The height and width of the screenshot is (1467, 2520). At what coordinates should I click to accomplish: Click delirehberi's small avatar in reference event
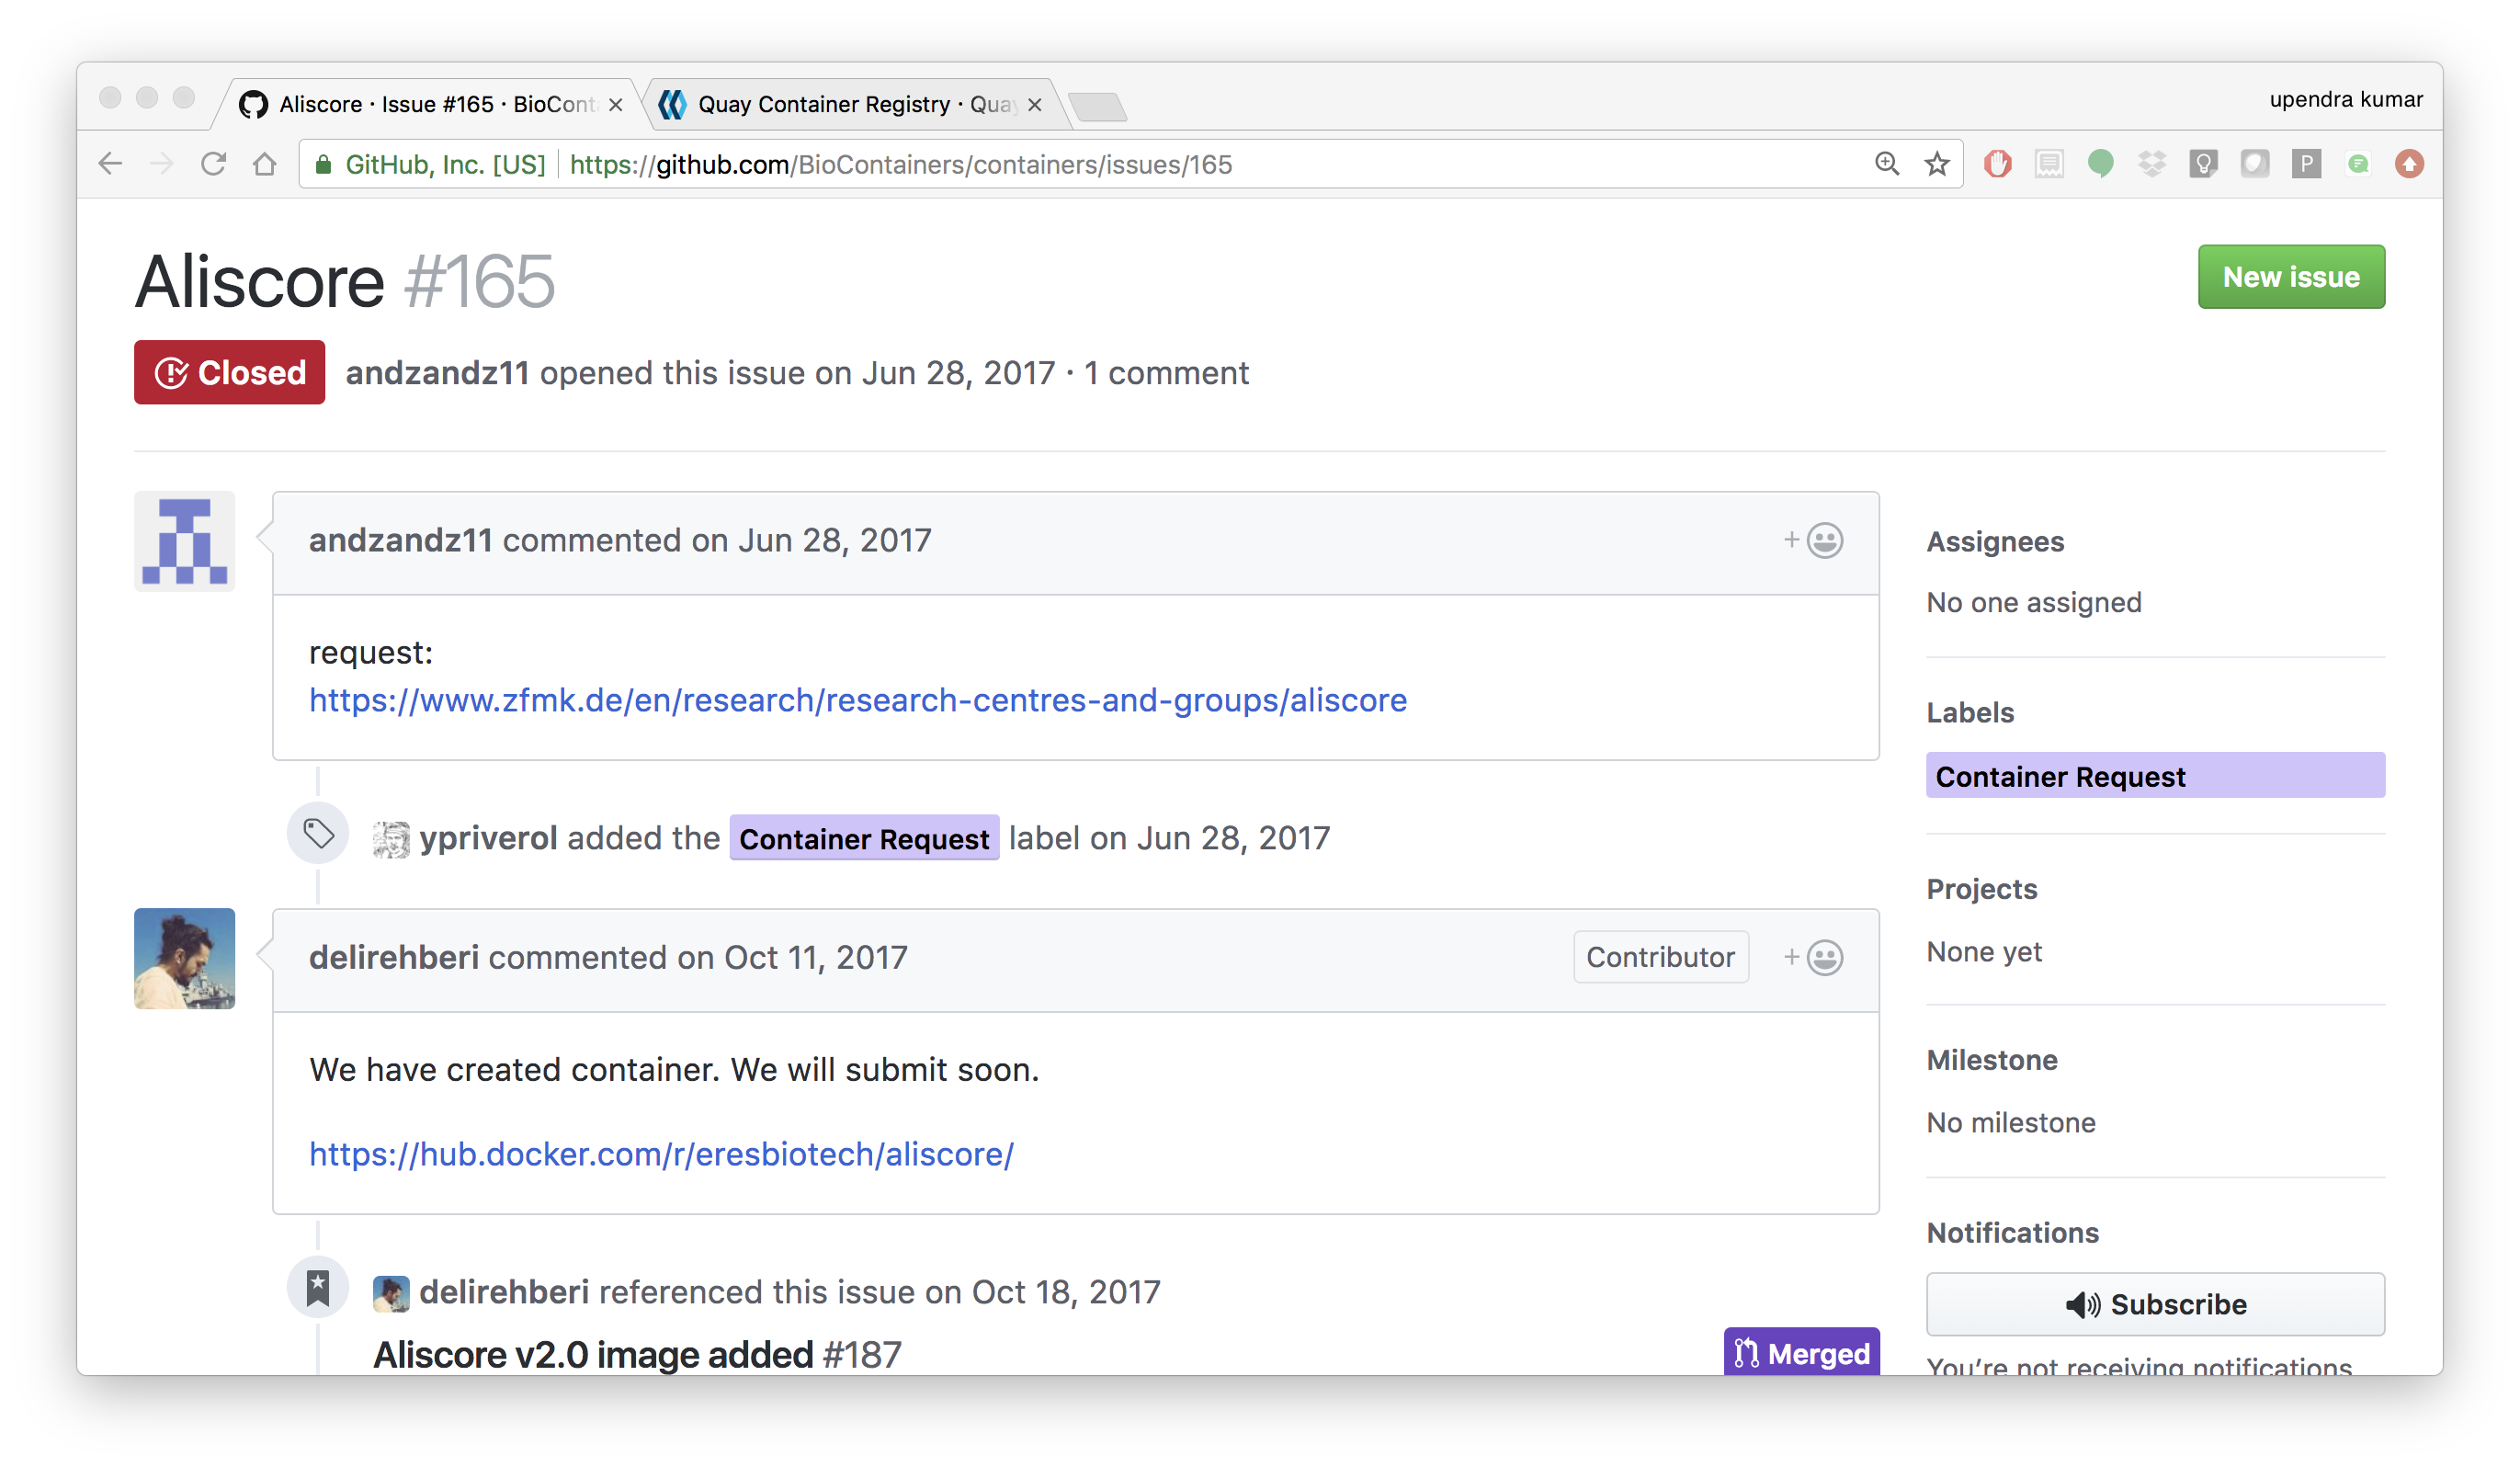click(x=391, y=1293)
